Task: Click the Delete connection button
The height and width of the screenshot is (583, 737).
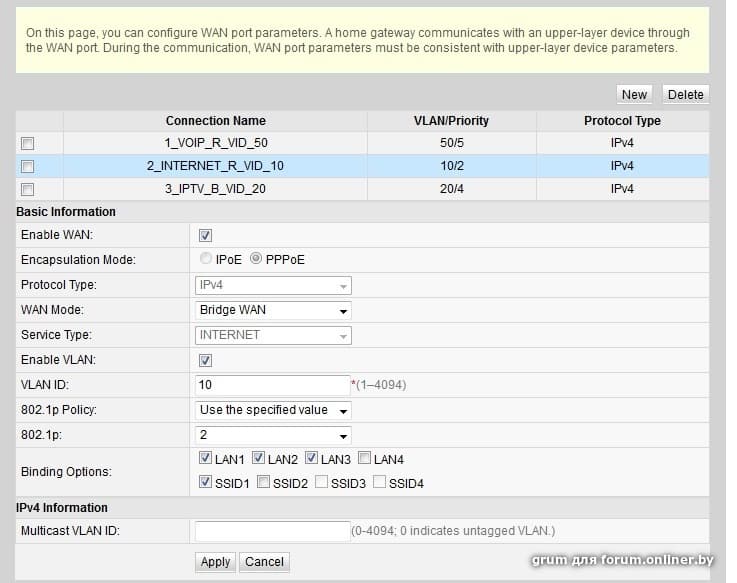Action: (x=685, y=94)
